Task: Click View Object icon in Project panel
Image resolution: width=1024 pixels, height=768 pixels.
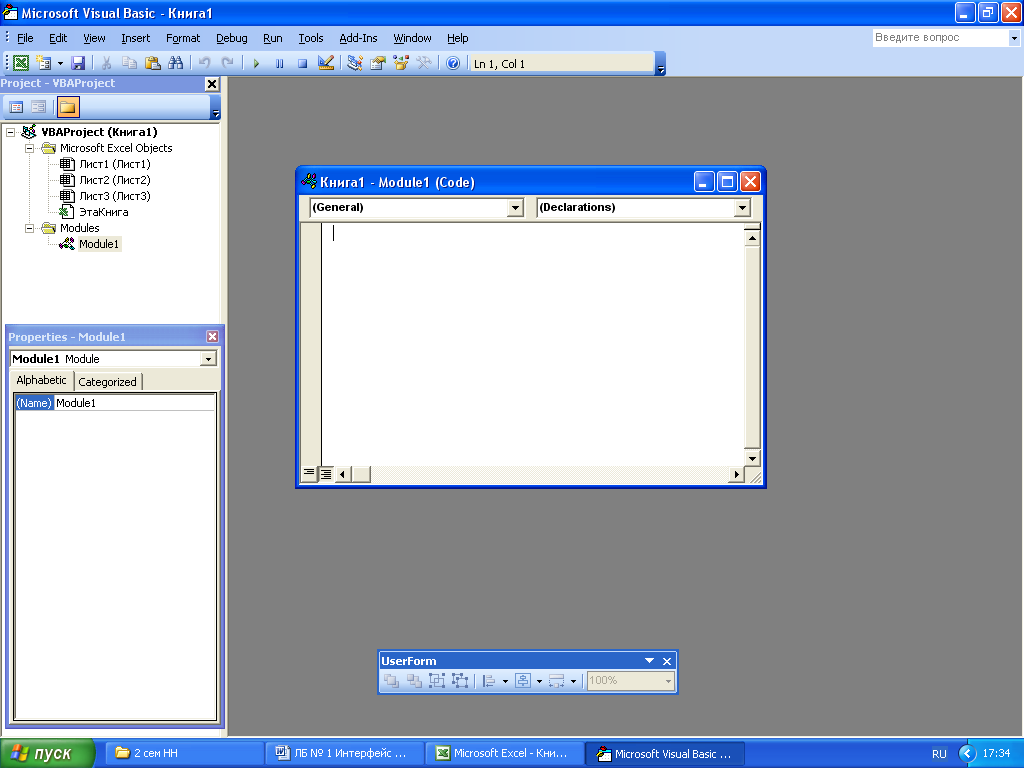Action: [x=39, y=106]
